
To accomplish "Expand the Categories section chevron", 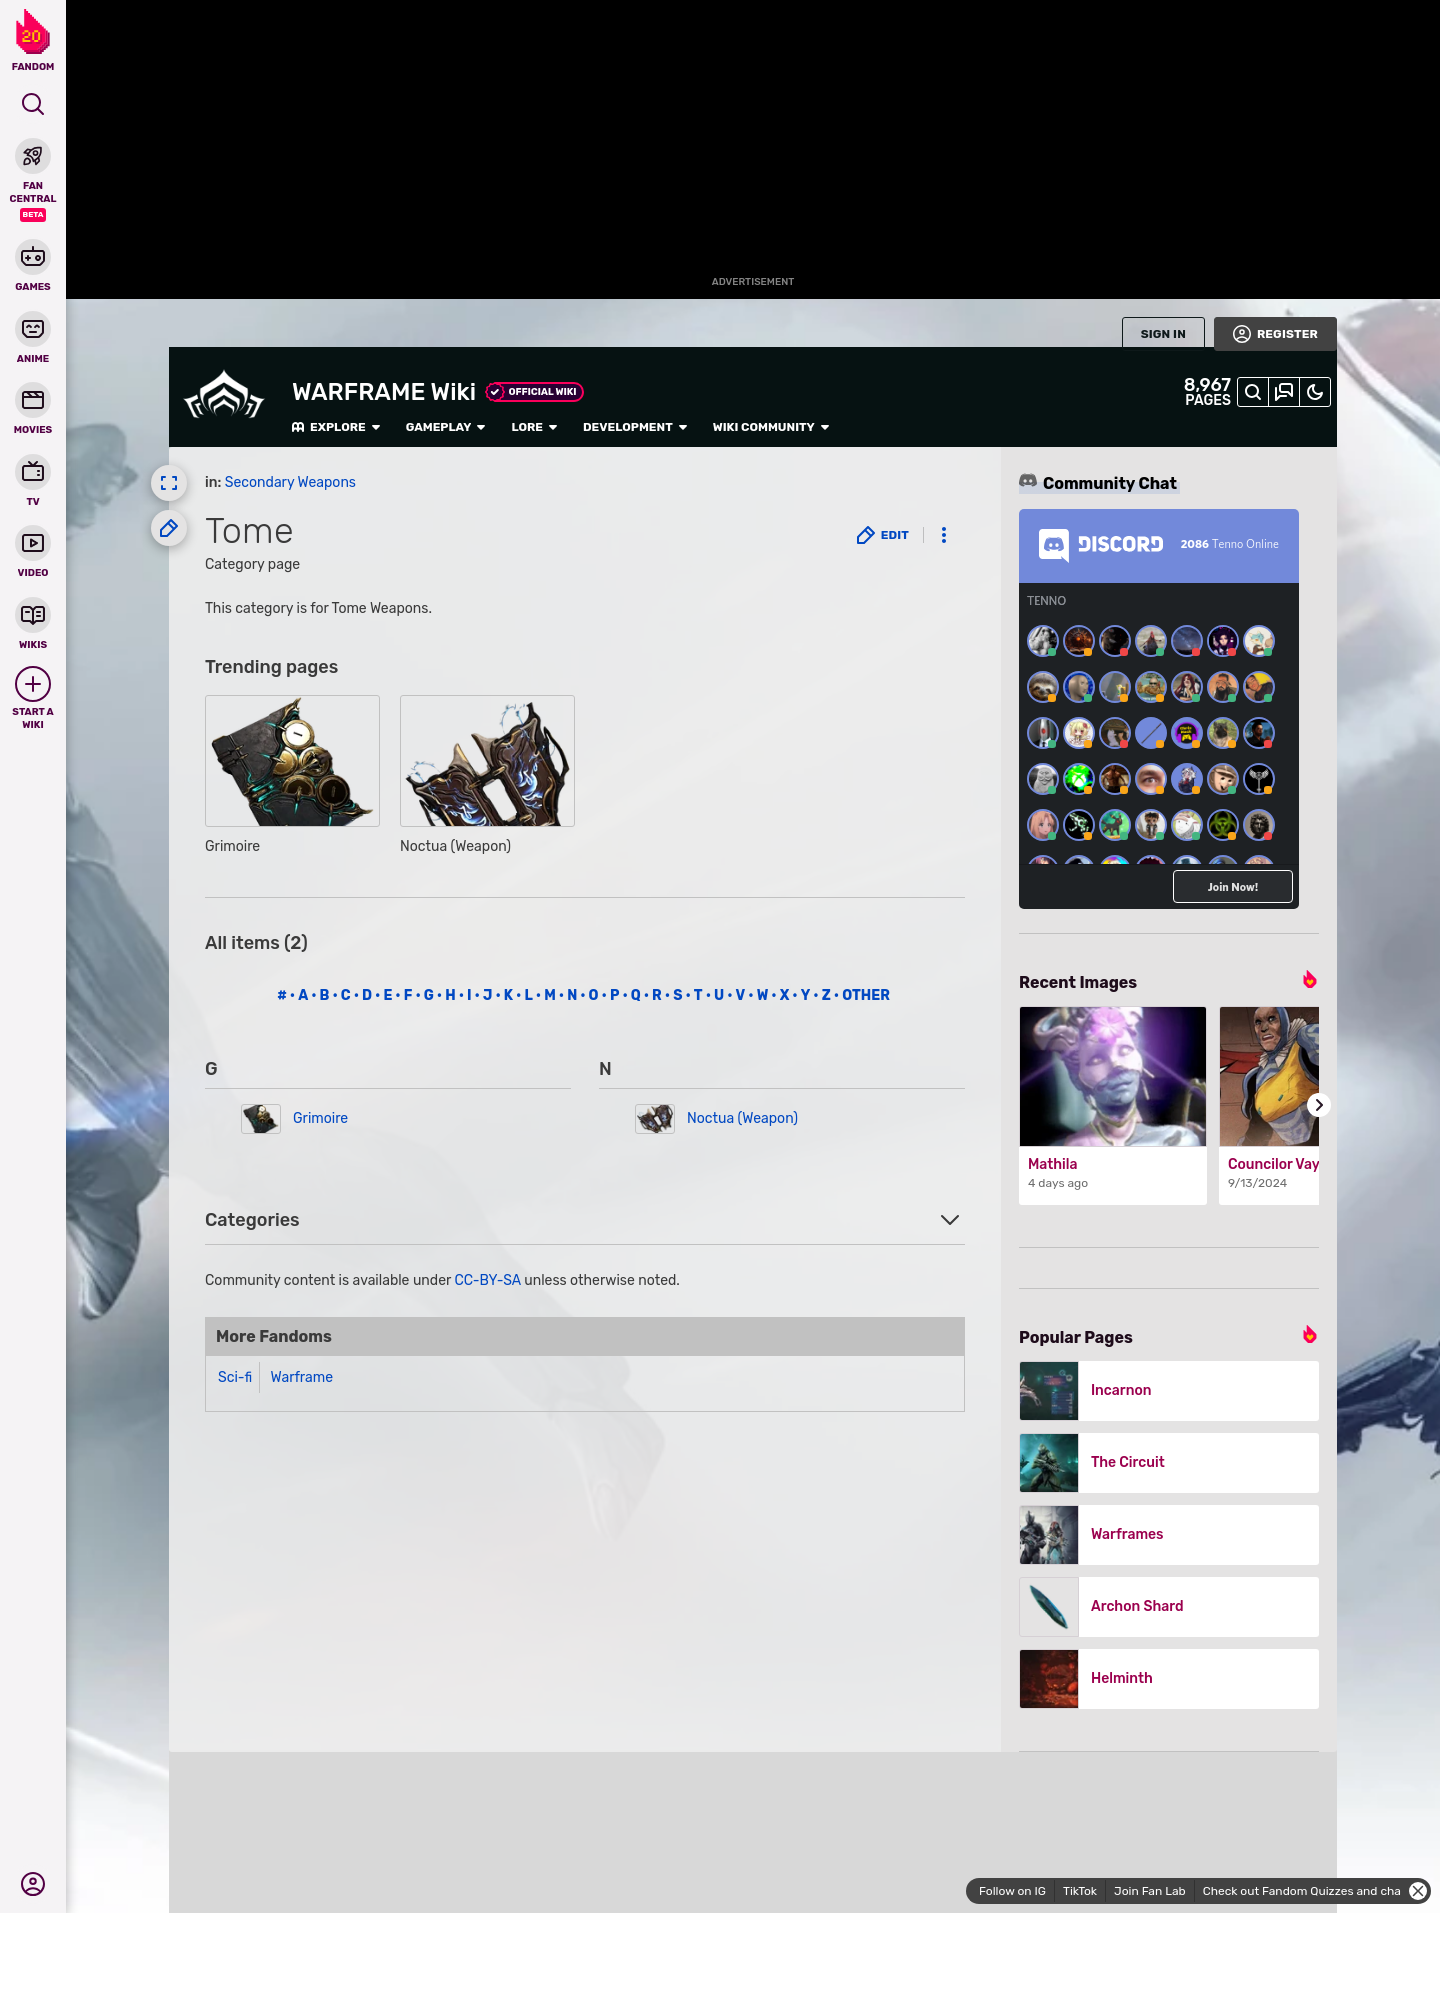I will coord(950,1220).
